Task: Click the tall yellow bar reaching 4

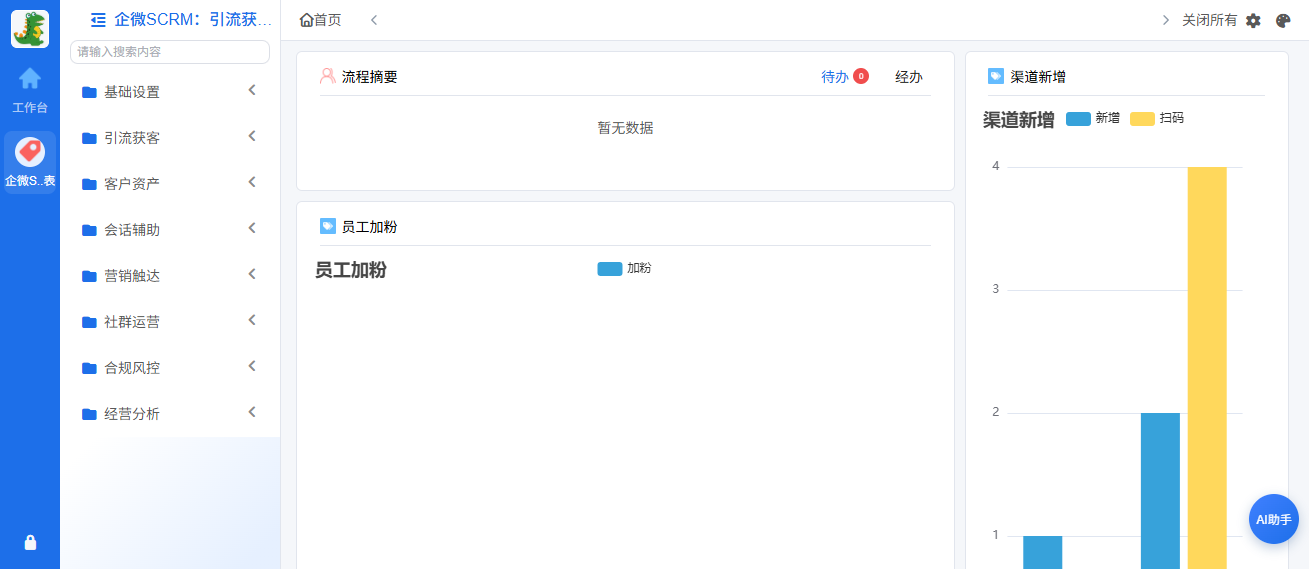Action: pos(1207,368)
